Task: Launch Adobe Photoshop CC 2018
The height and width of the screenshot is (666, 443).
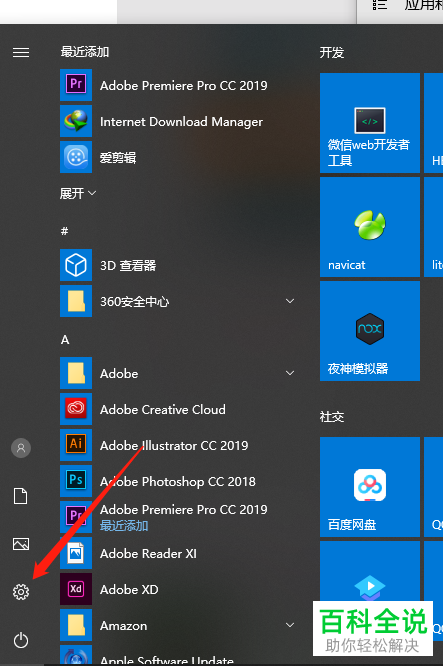Action: [x=178, y=481]
